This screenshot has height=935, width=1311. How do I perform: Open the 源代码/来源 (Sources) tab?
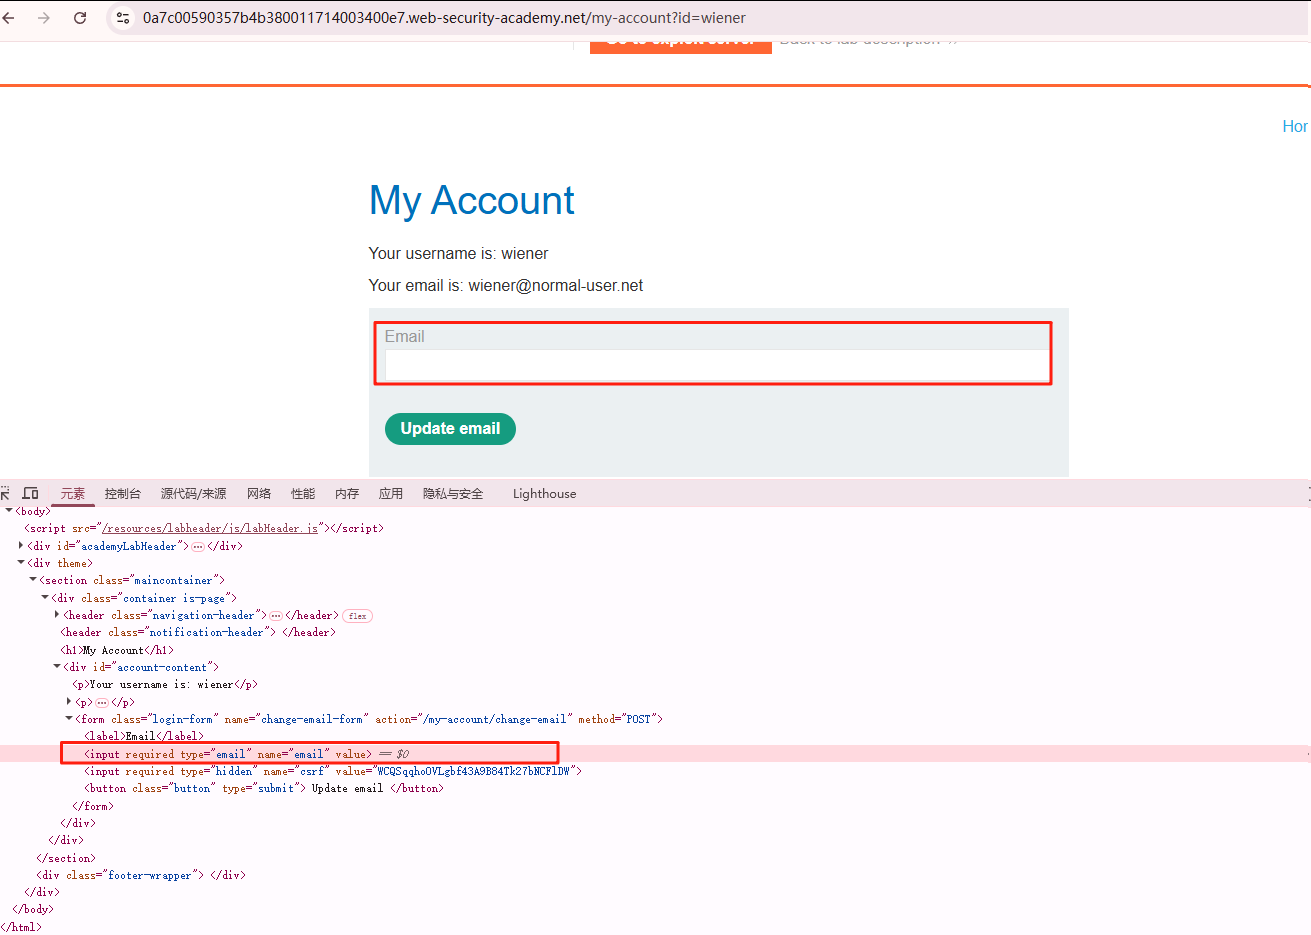coord(193,494)
